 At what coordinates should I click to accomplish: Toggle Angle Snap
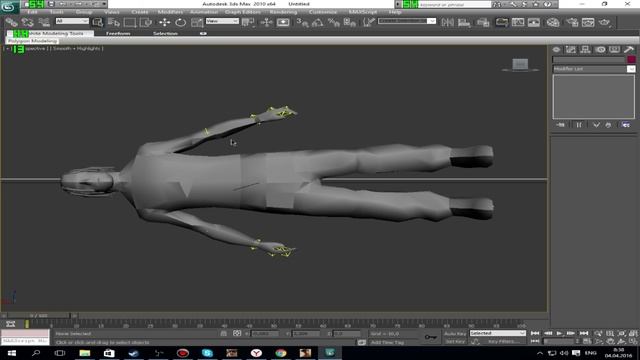pos(318,22)
